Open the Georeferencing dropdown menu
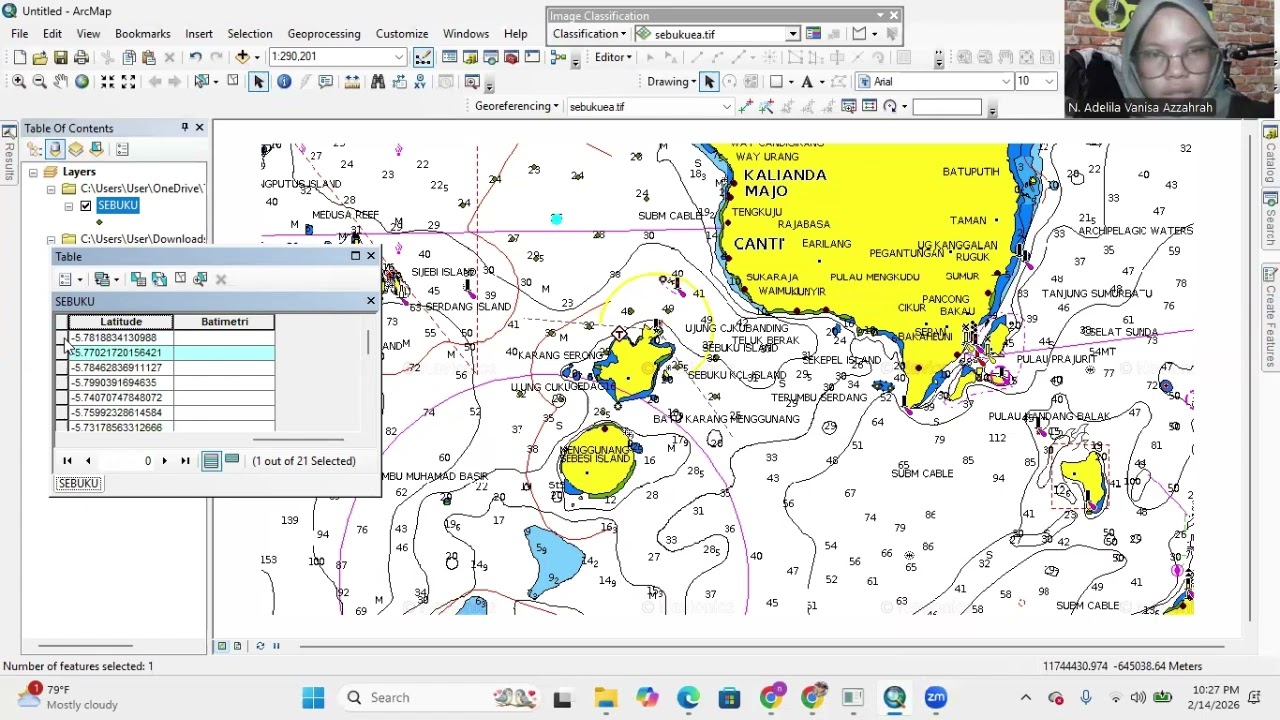 pyautogui.click(x=517, y=106)
